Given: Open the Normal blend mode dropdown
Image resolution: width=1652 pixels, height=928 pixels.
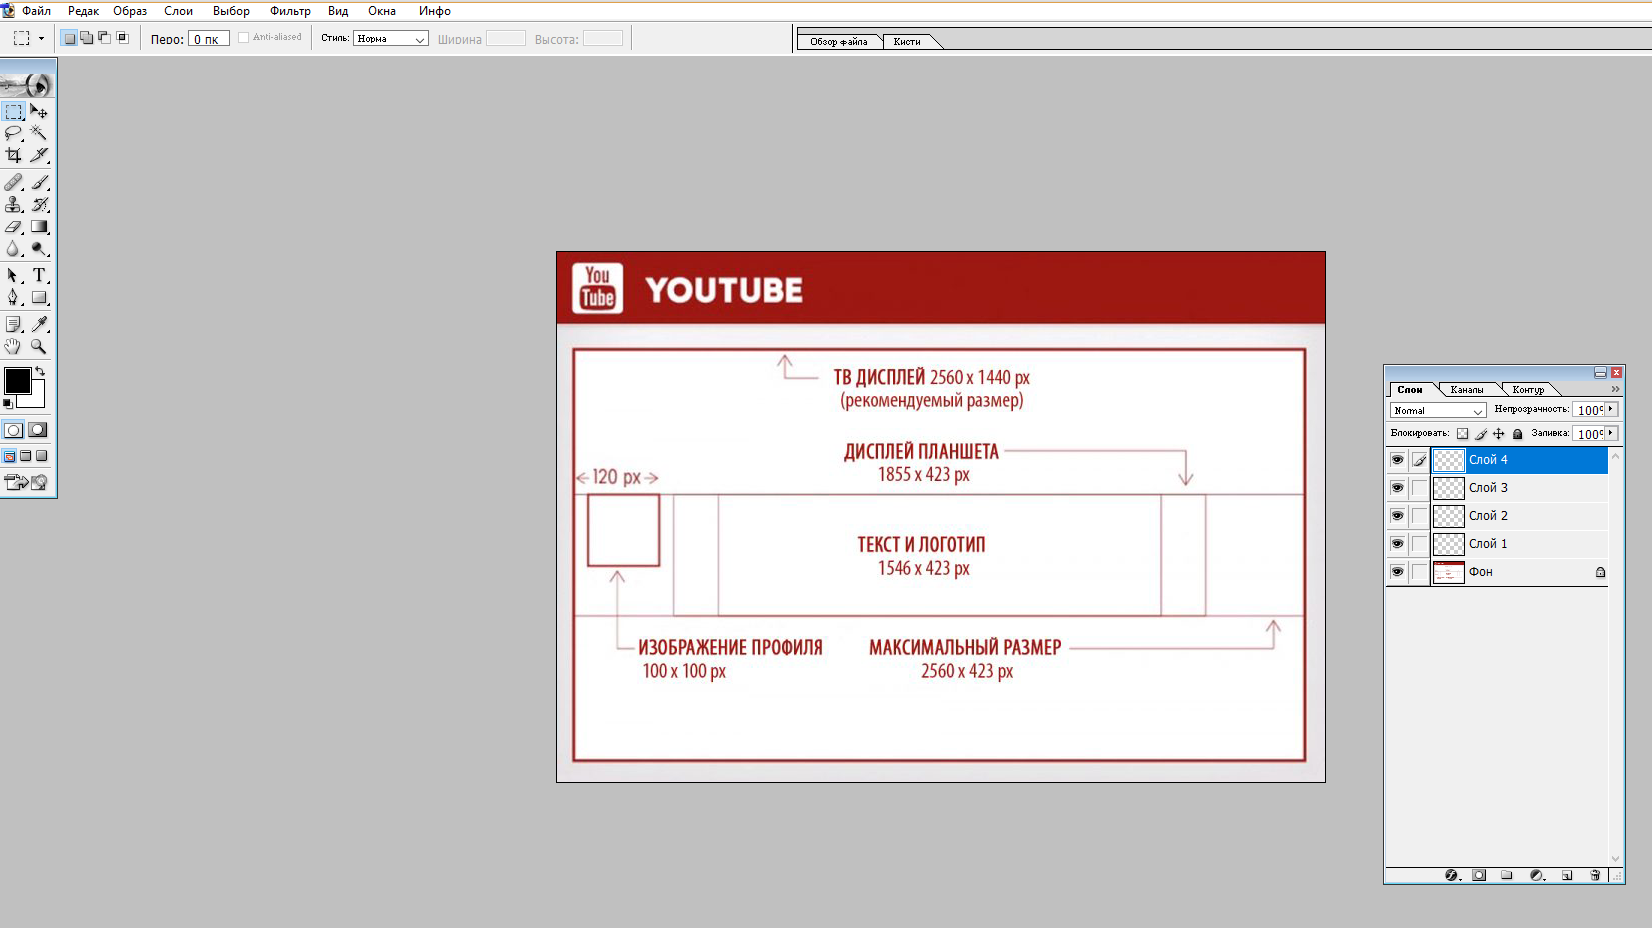Looking at the screenshot, I should point(1438,410).
